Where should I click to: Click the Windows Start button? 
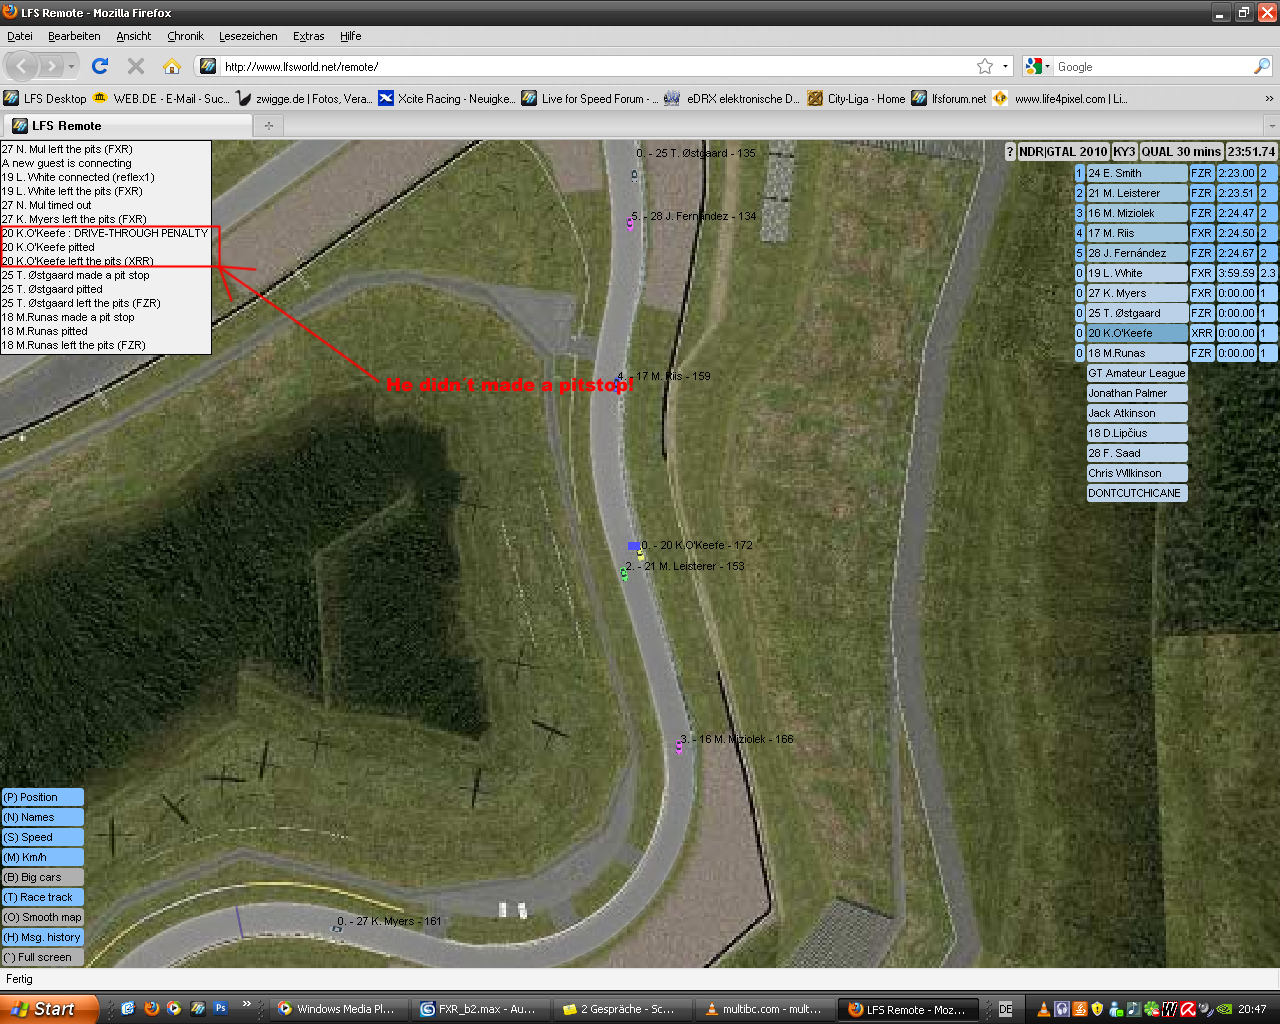(48, 1009)
